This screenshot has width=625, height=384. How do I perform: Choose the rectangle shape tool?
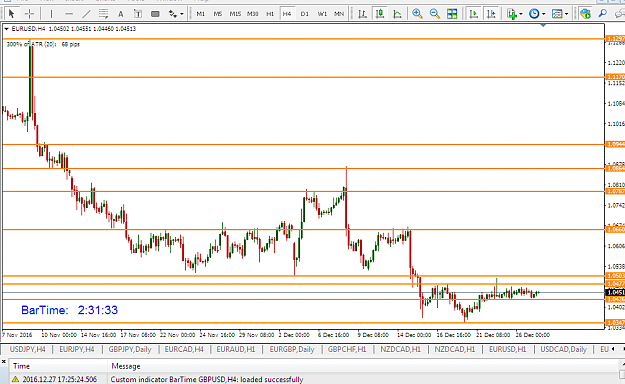tap(155, 14)
